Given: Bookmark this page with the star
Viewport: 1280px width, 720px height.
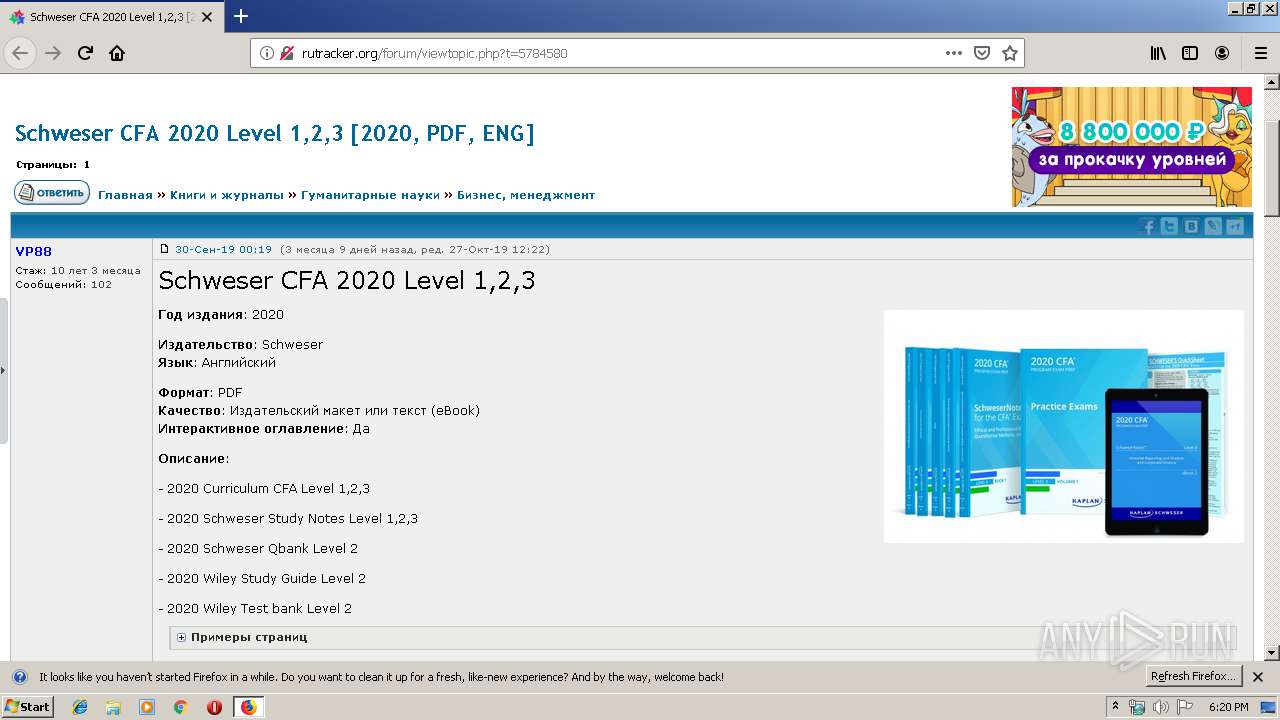Looking at the screenshot, I should coord(1010,53).
